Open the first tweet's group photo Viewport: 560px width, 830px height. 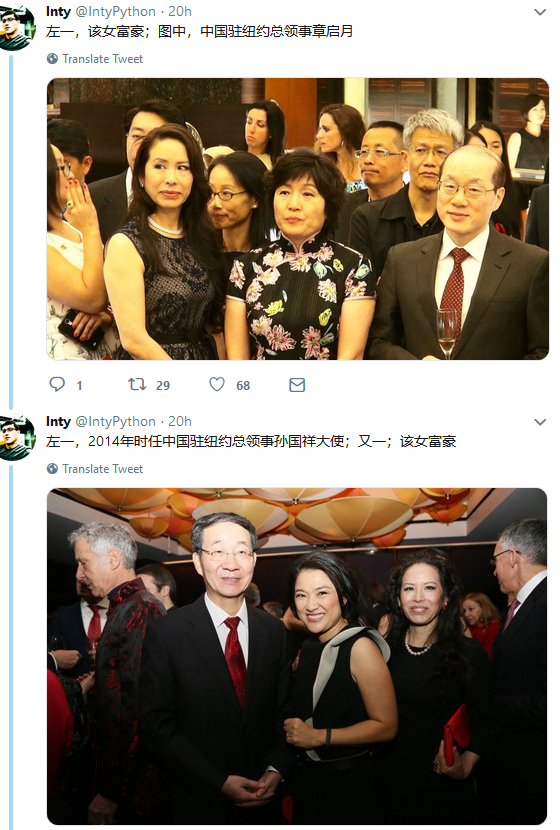coord(297,219)
